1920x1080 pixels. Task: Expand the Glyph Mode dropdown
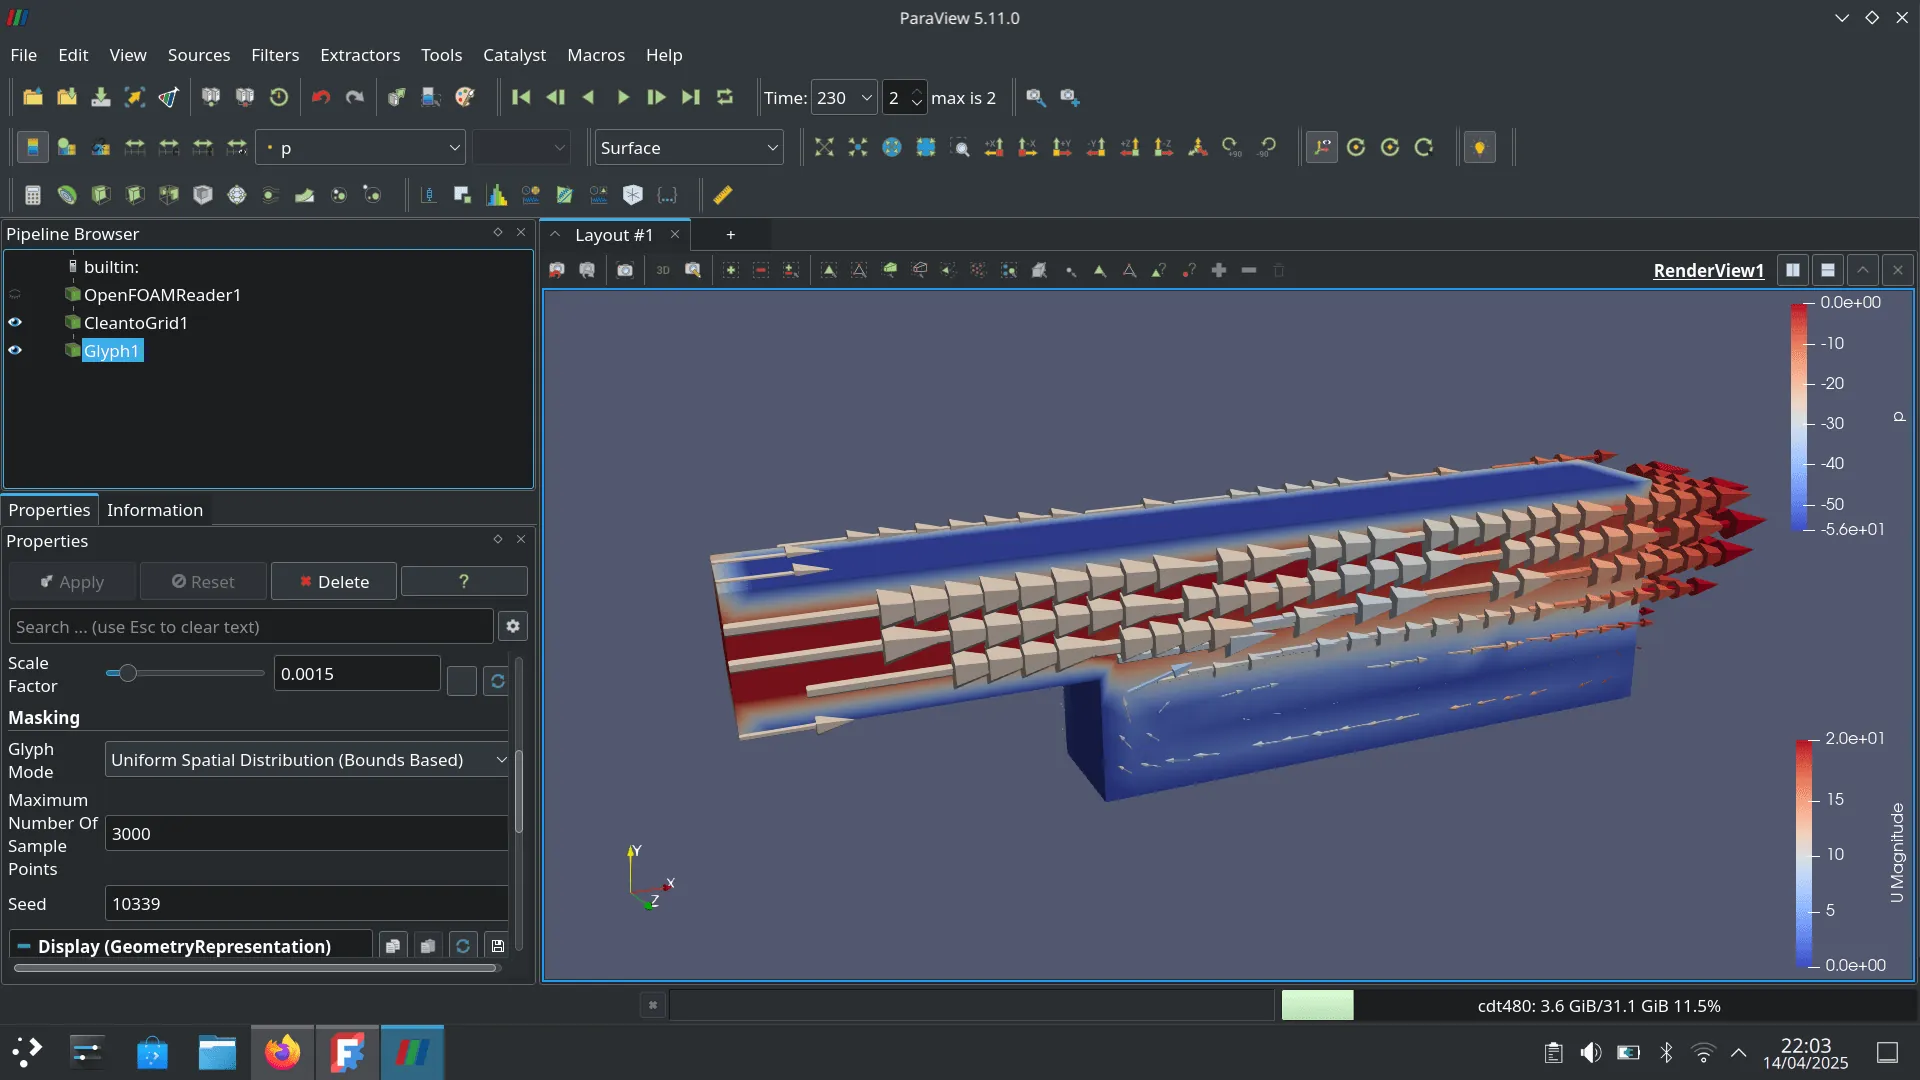coord(307,760)
